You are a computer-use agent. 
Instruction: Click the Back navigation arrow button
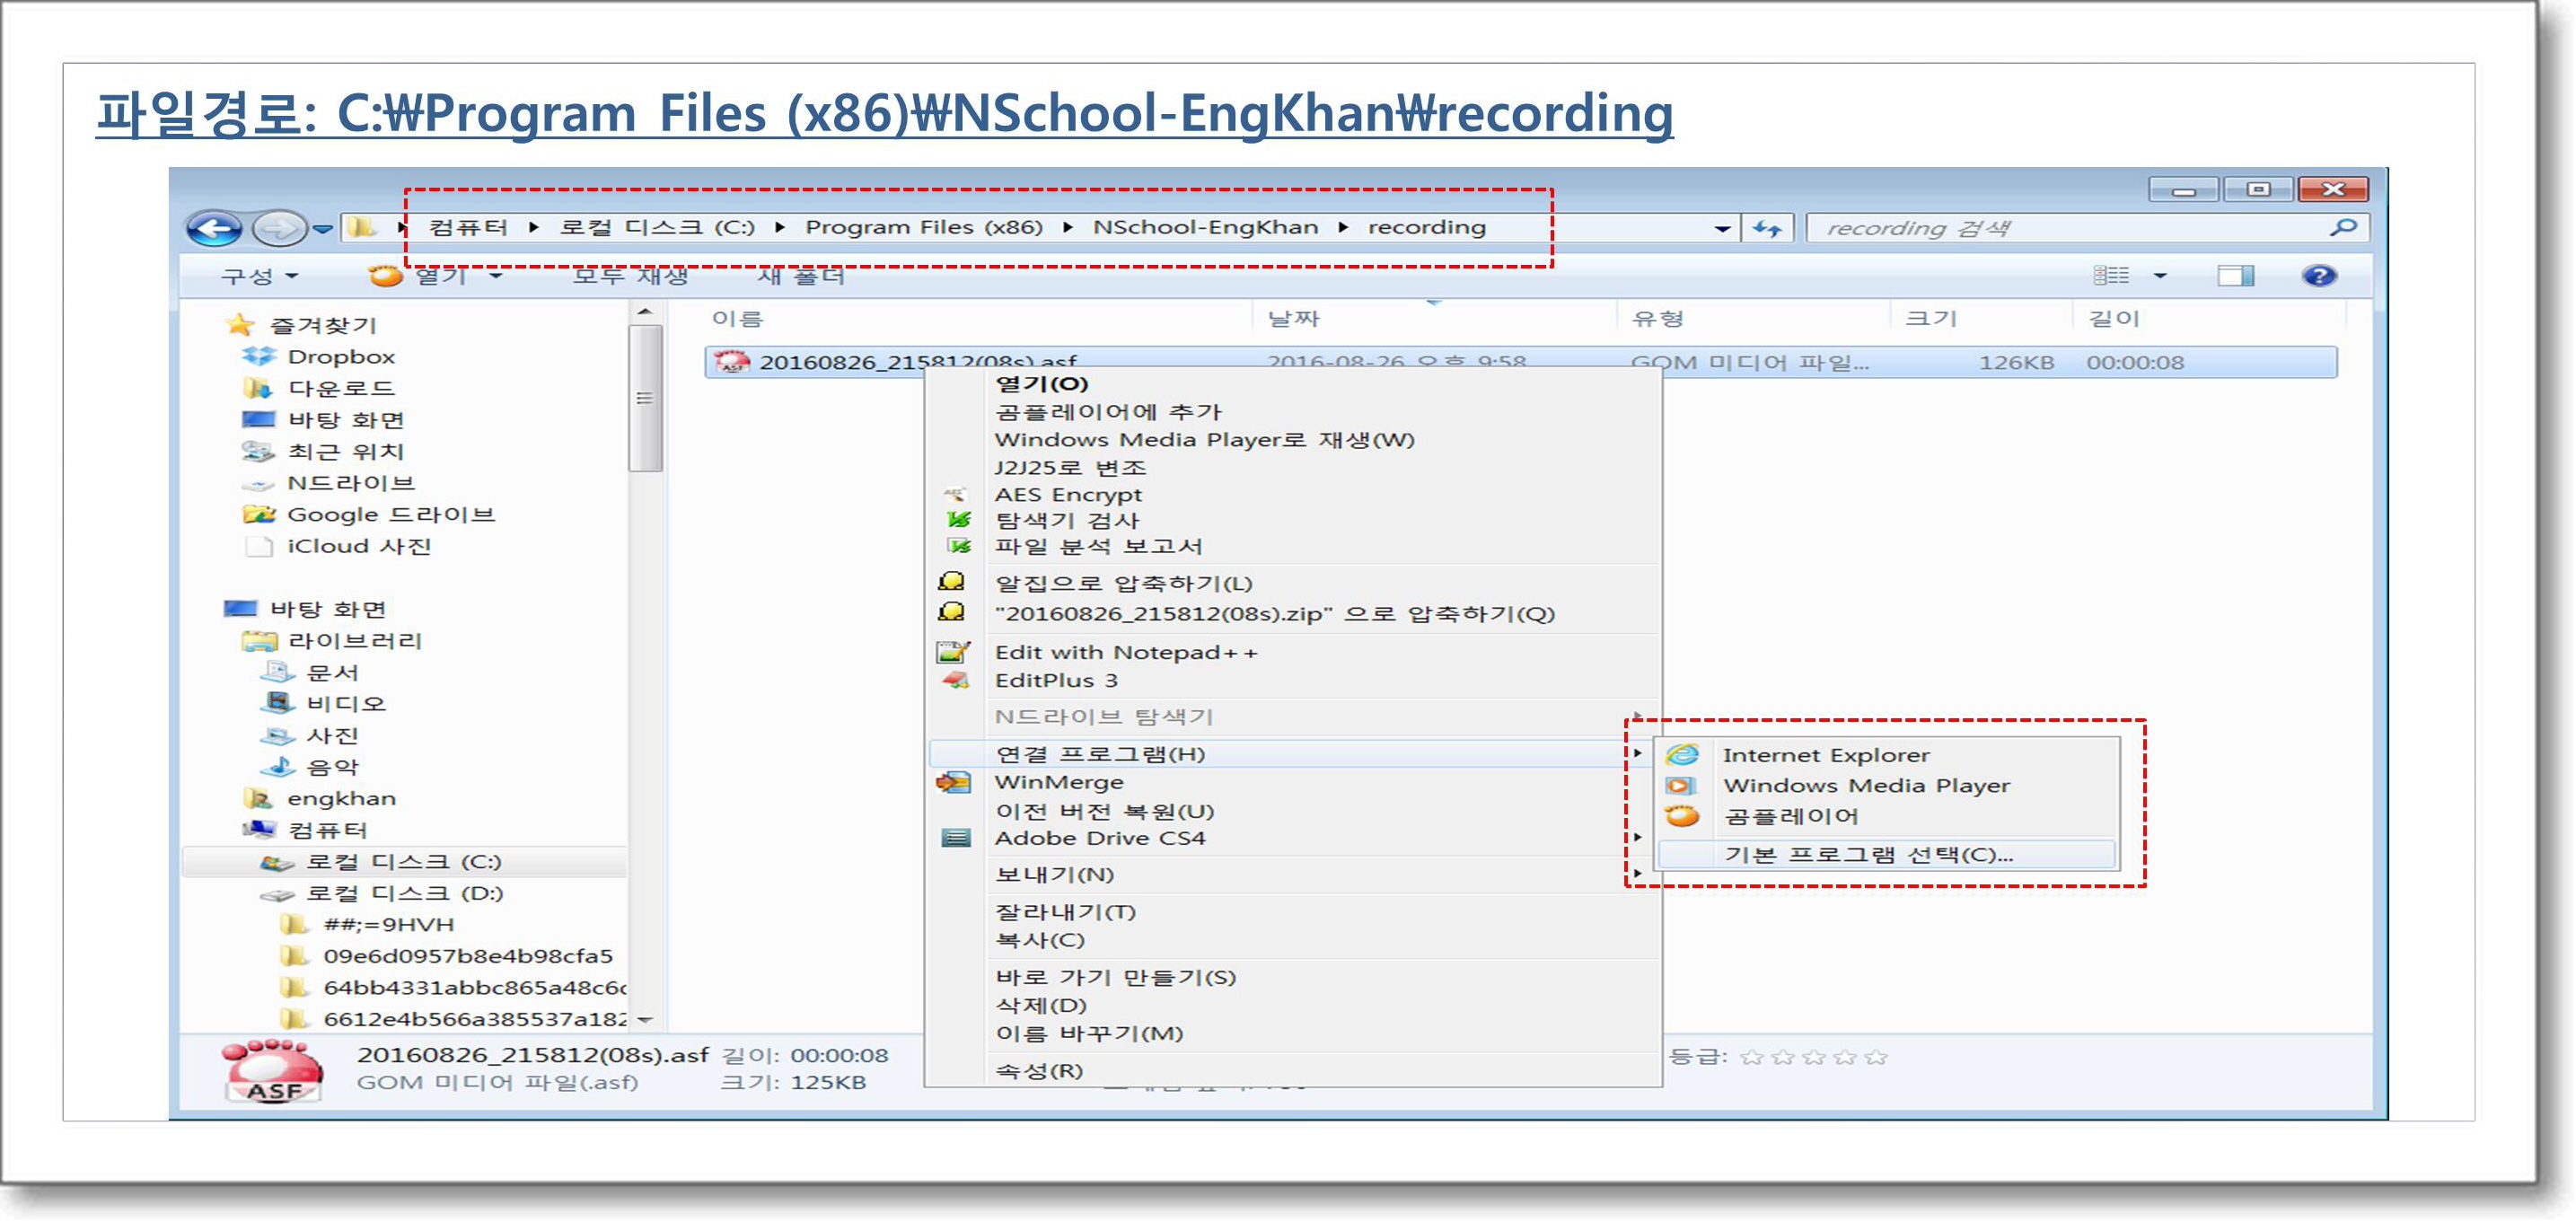point(214,228)
